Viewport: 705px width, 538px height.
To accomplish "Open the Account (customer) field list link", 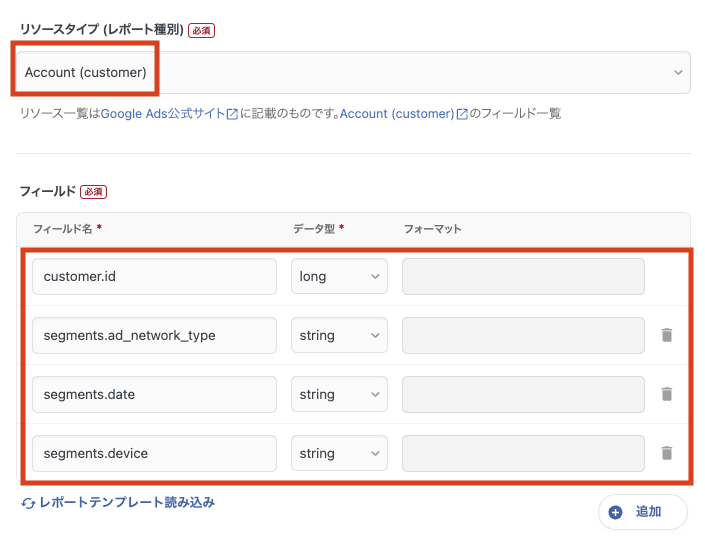I will pos(397,114).
